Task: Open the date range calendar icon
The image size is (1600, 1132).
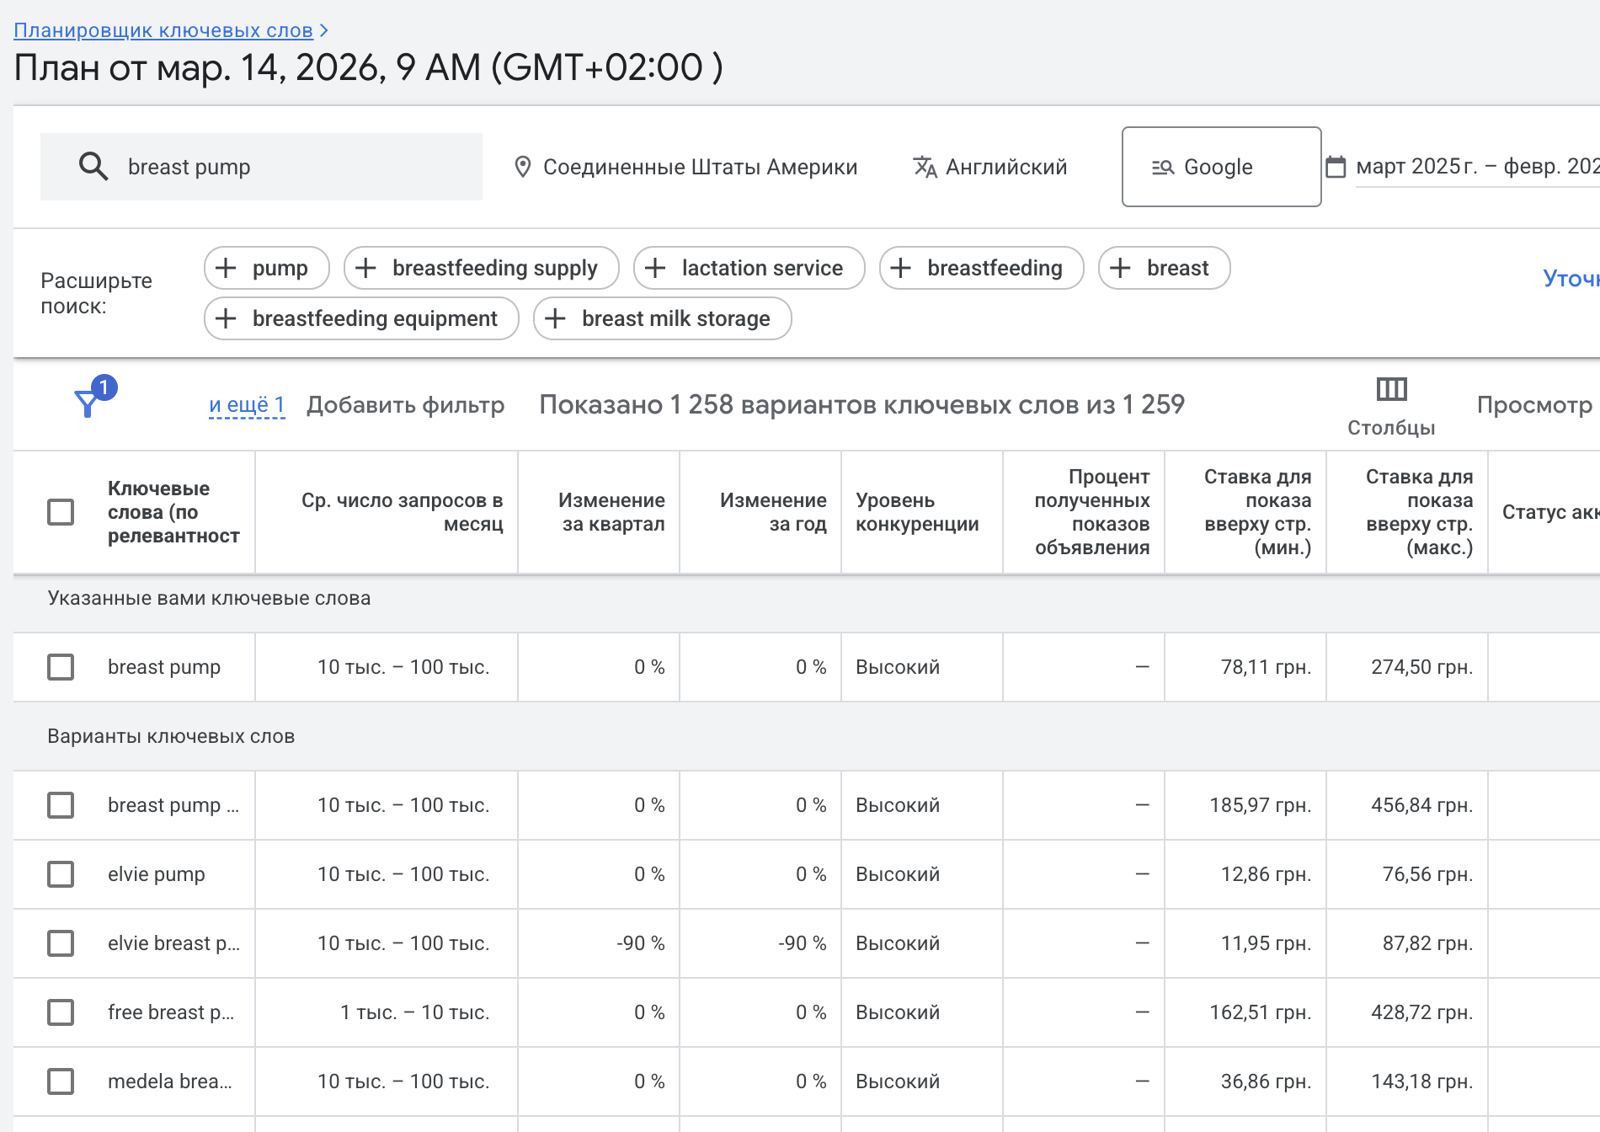Action: 1335,167
